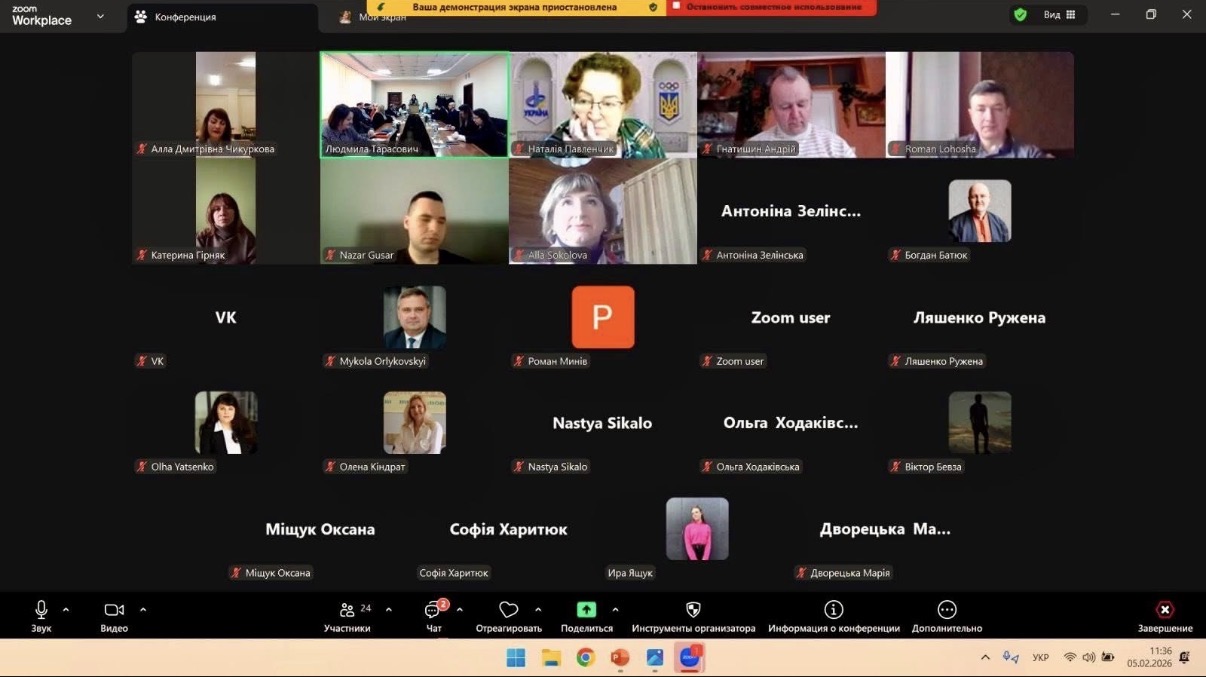Screen dimensions: 1206x677
Task: Click Остановить совместное использование red button
Action: (772, 7)
